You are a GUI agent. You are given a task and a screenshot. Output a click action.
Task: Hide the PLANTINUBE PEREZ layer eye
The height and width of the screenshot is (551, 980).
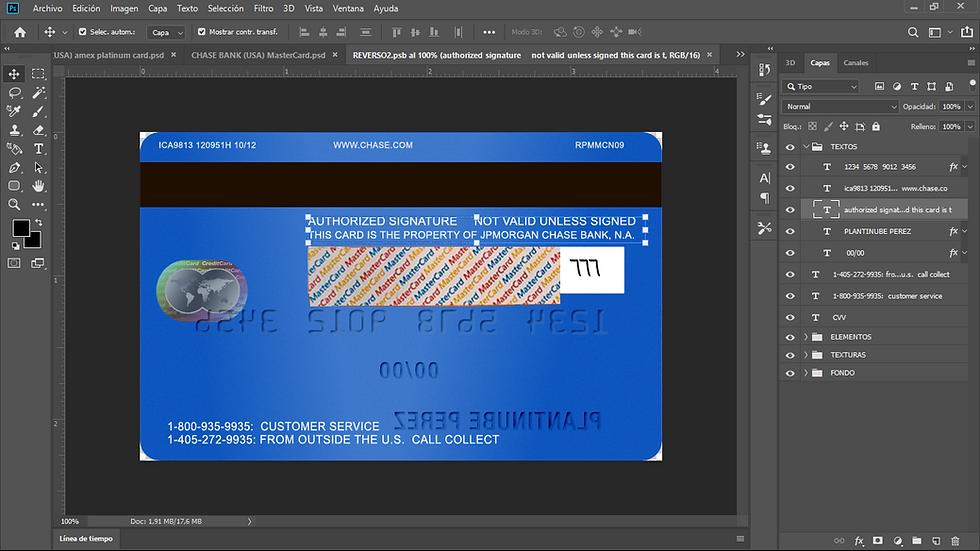pos(790,231)
